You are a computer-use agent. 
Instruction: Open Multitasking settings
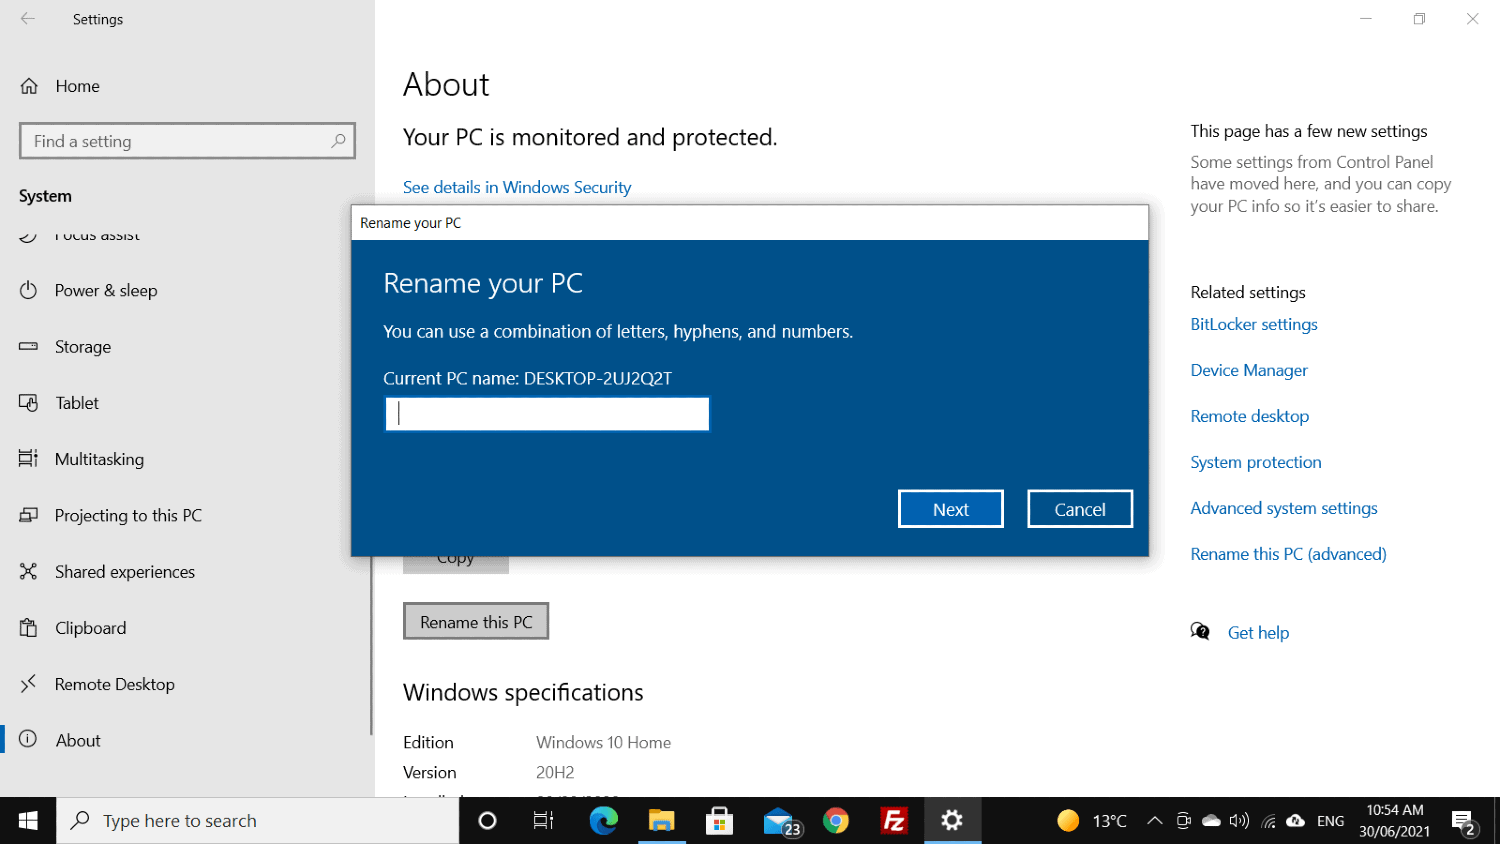pyautogui.click(x=98, y=459)
